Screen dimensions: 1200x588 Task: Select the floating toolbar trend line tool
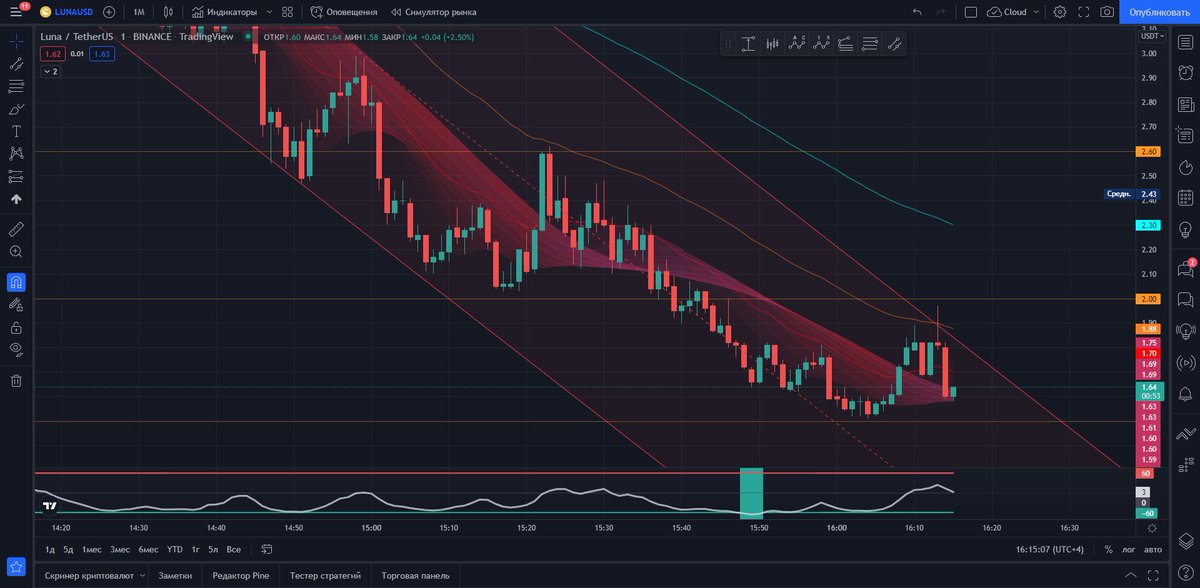895,43
